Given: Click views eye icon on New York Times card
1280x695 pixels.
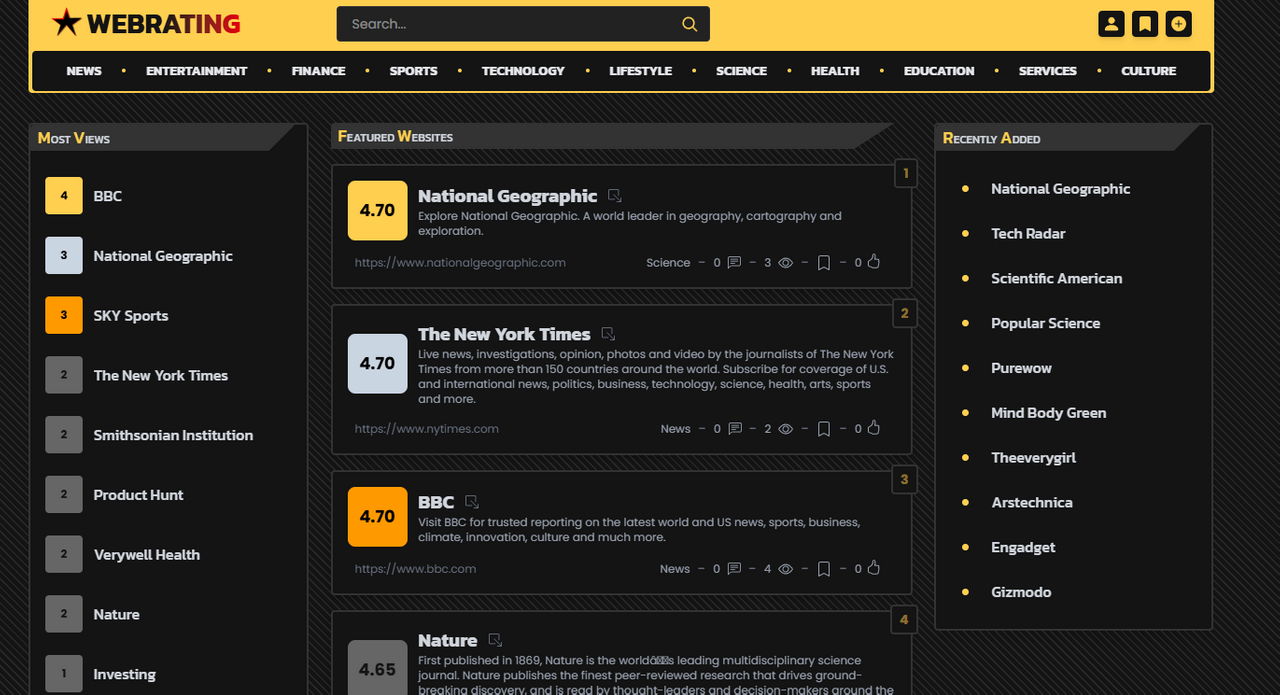Looking at the screenshot, I should click(786, 429).
